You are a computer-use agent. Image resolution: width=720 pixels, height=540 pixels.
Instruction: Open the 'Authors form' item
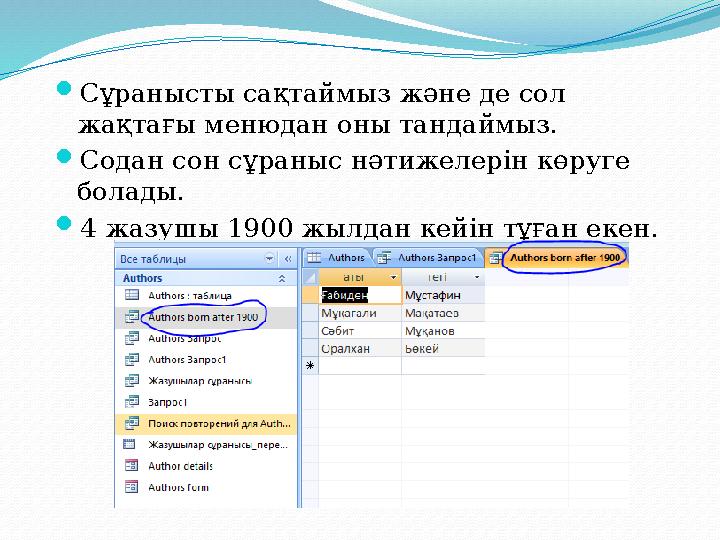point(206,487)
